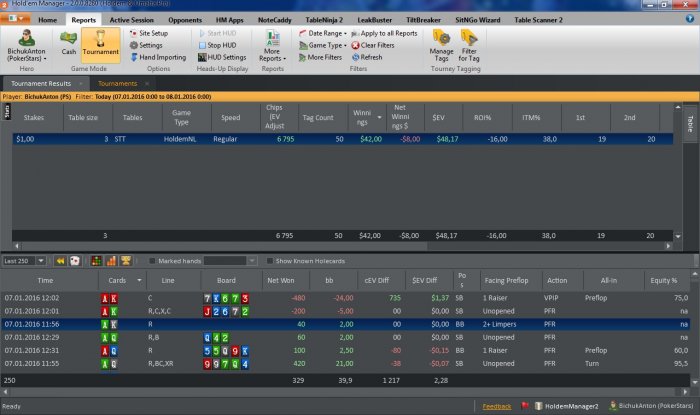Image resolution: width=700 pixels, height=415 pixels.
Task: Click the colored grid matrix icon
Action: (x=96, y=261)
